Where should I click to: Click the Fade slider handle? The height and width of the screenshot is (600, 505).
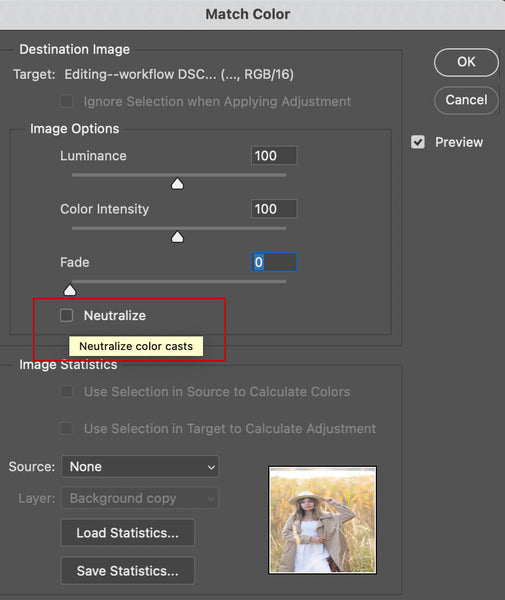point(70,290)
